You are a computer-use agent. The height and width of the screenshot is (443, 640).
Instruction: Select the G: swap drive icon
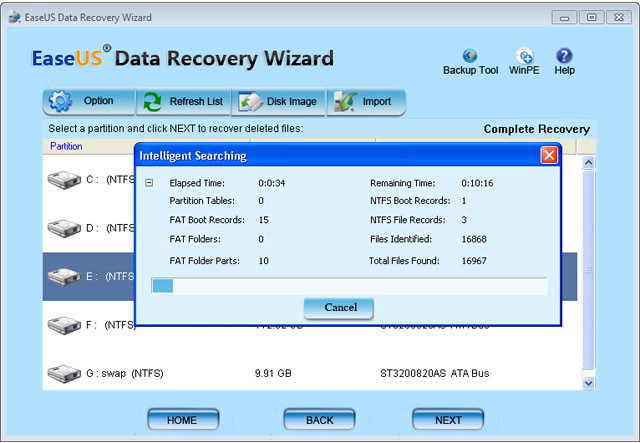coord(64,374)
